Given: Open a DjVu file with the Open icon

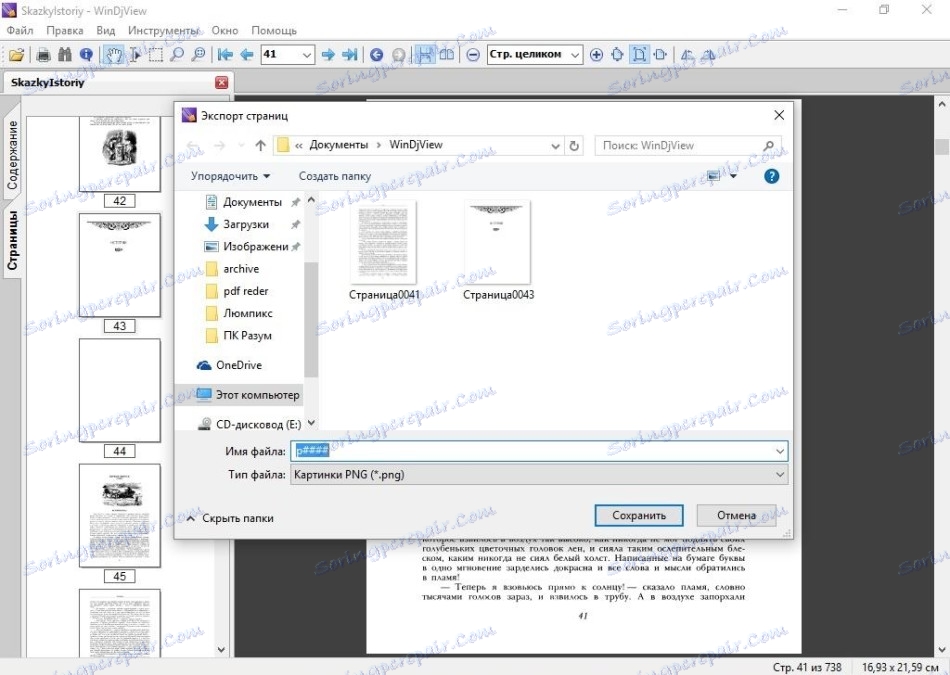Looking at the screenshot, I should pyautogui.click(x=15, y=55).
